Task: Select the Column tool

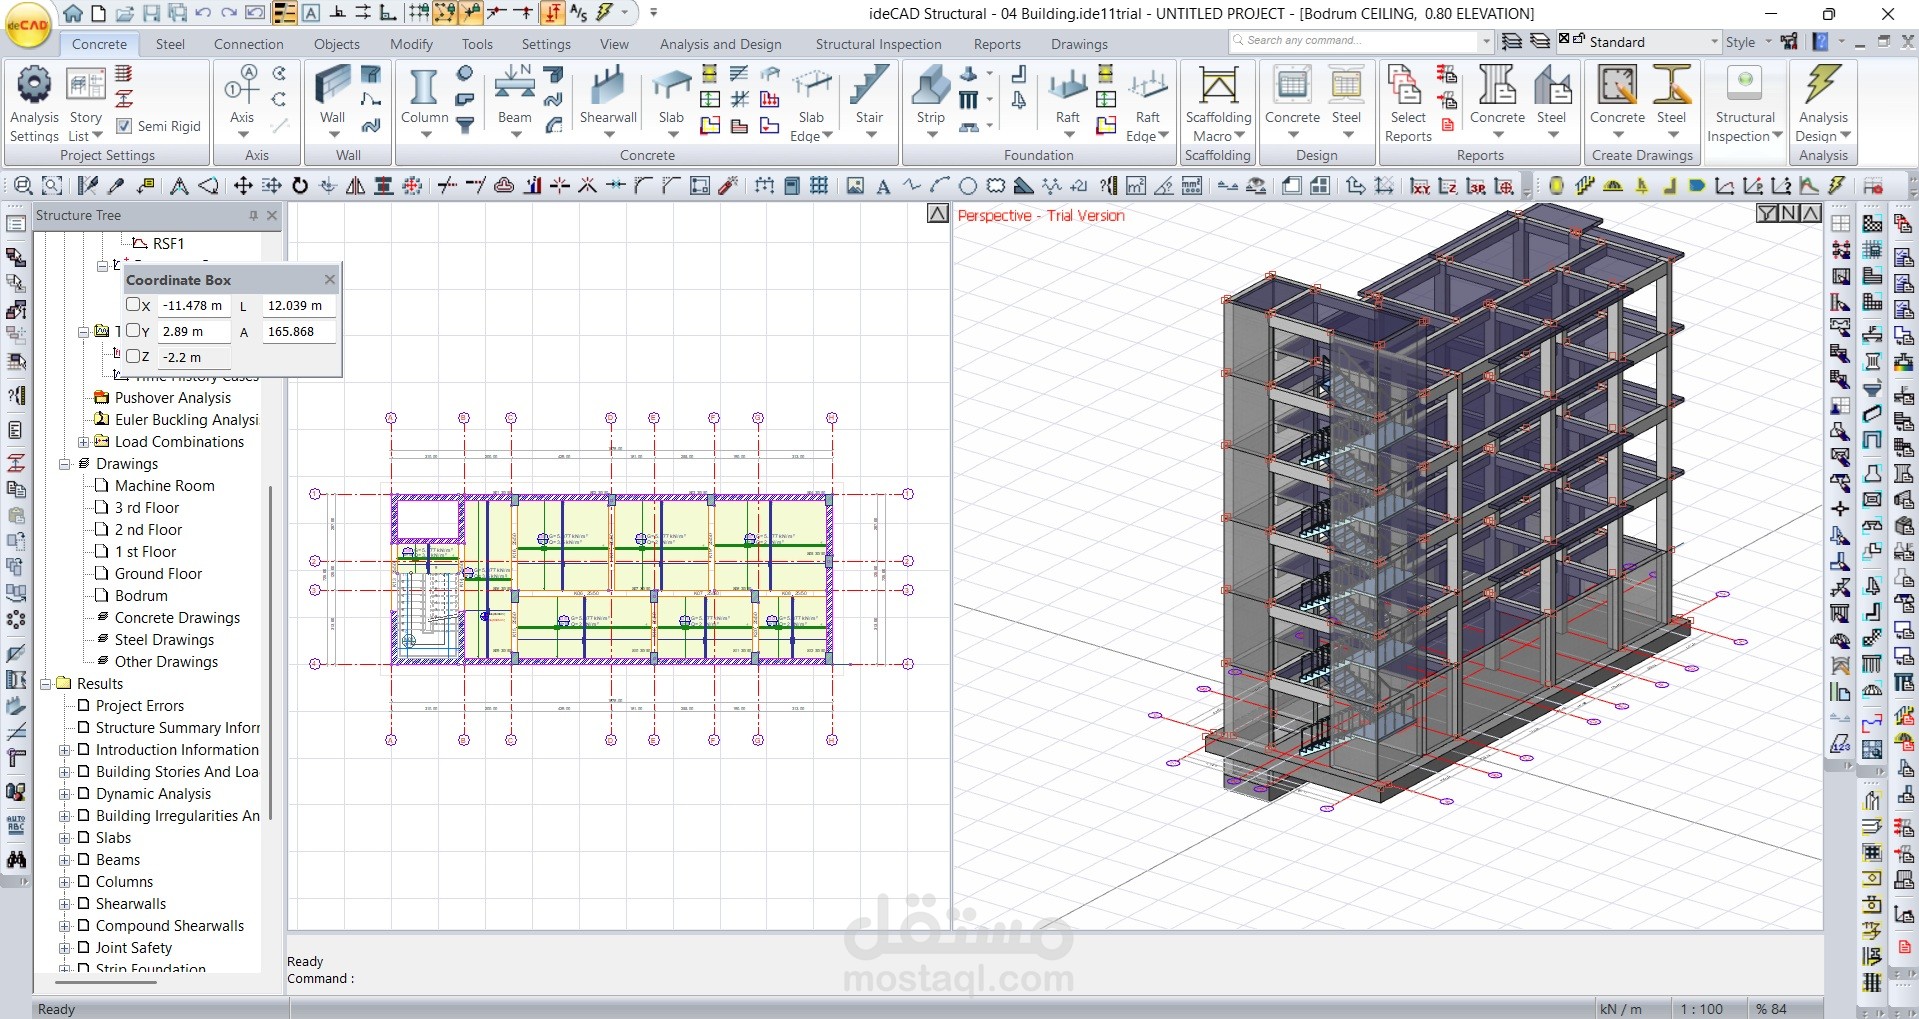Action: coord(422,95)
